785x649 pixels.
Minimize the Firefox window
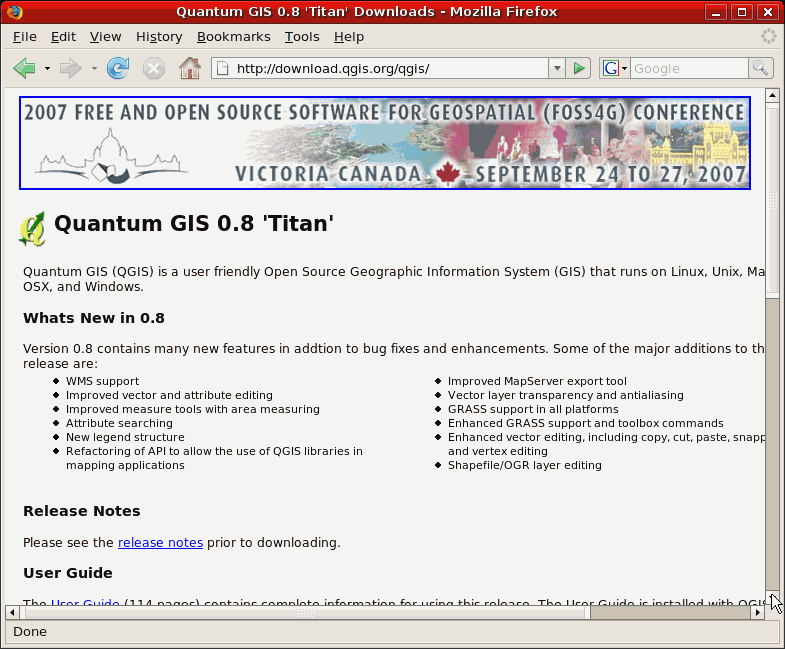716,12
